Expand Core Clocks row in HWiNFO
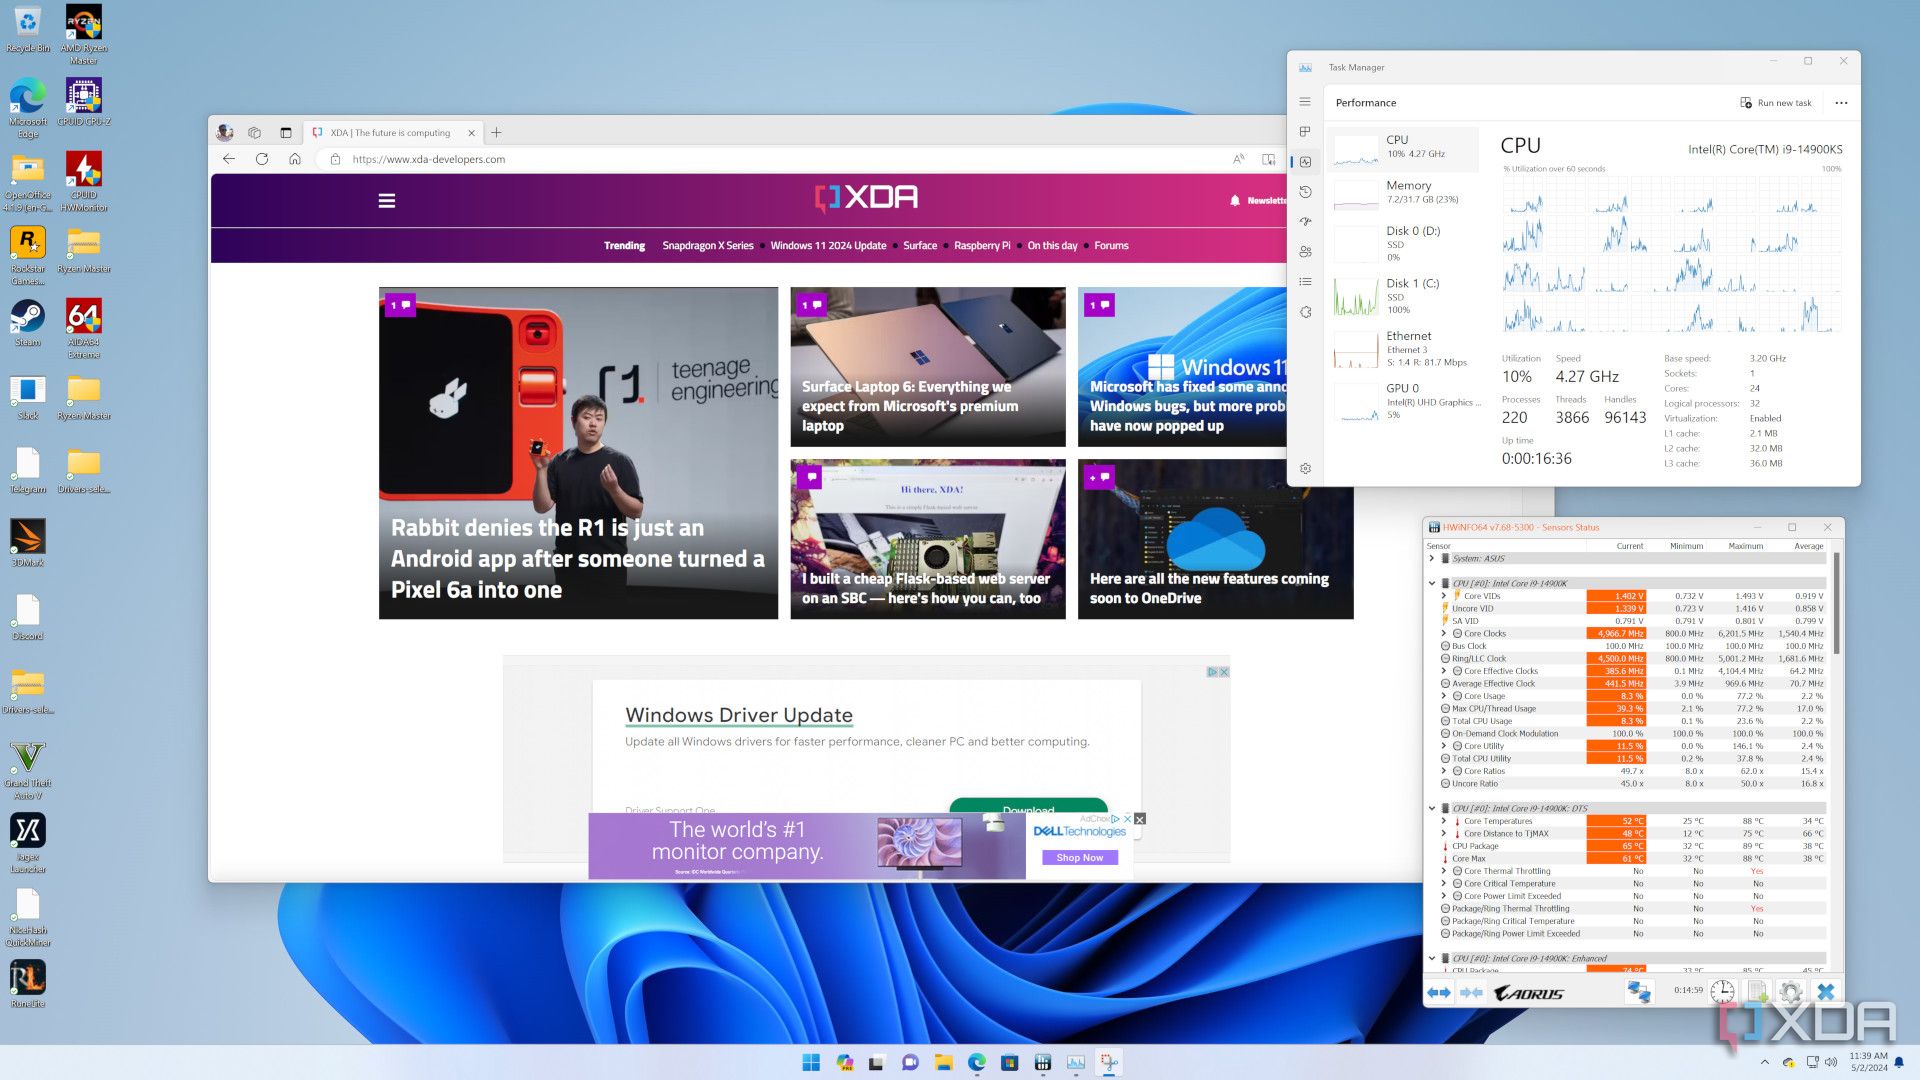This screenshot has height=1080, width=1920. (1444, 633)
